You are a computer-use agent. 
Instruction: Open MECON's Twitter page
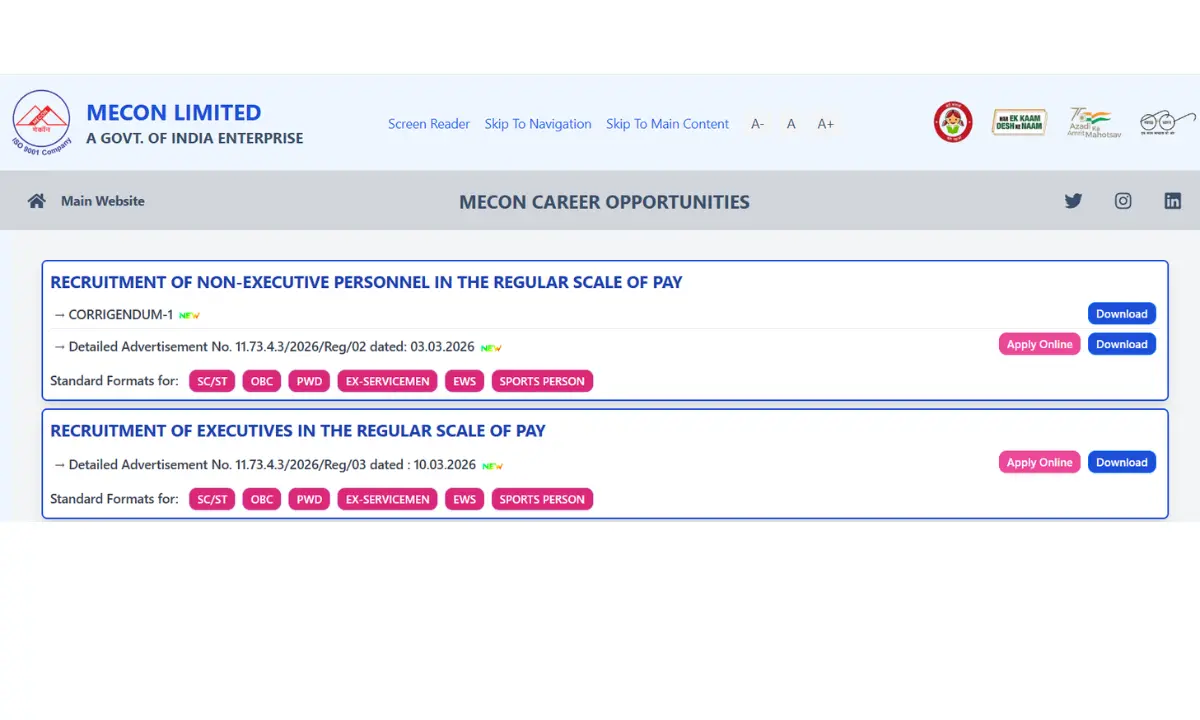tap(1073, 200)
